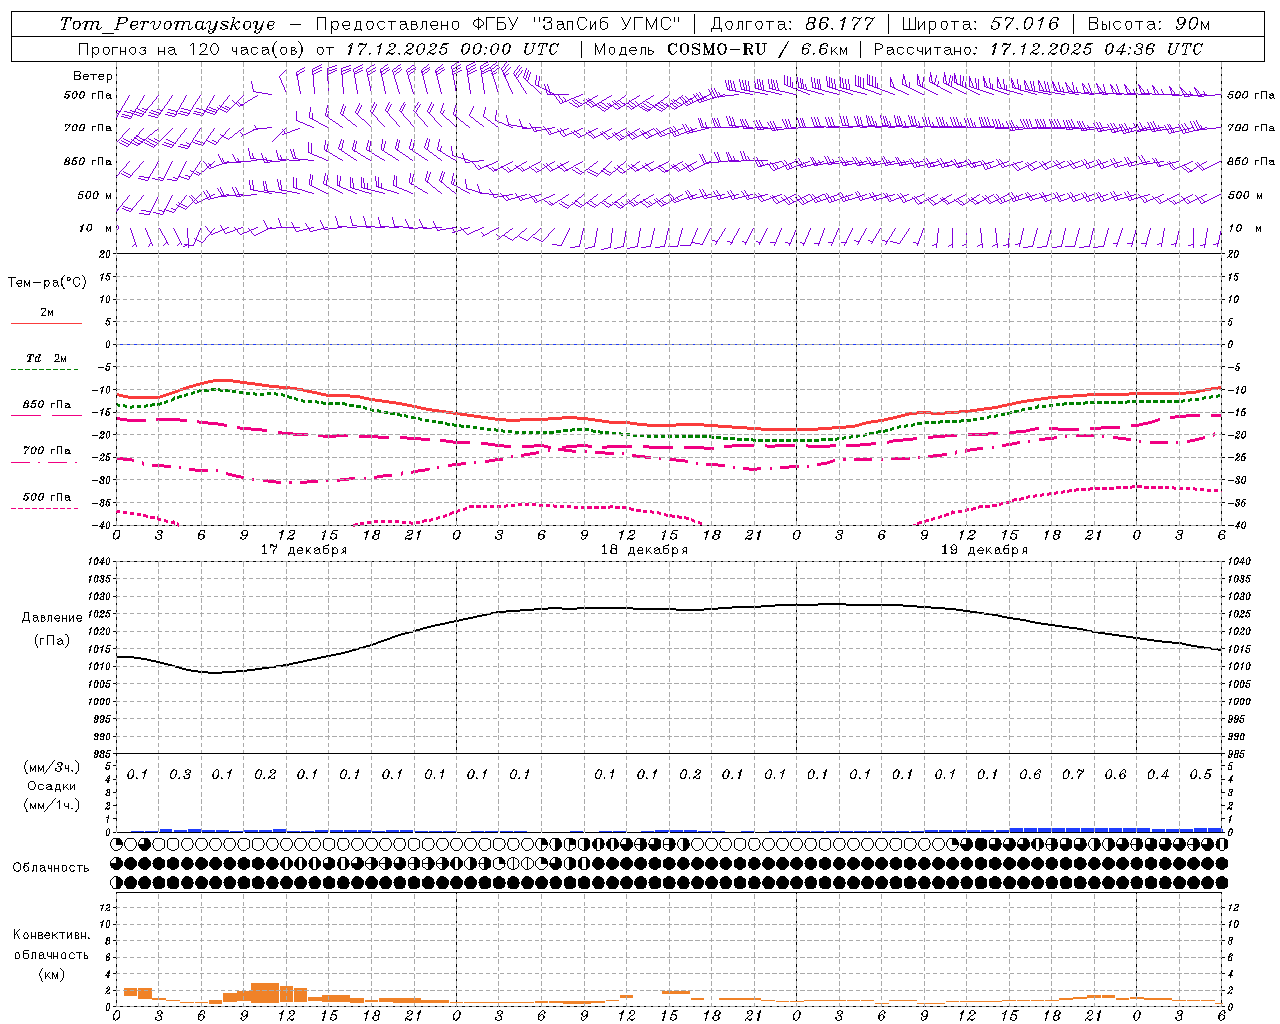Click the 0.5 precipitation value

point(1201,775)
